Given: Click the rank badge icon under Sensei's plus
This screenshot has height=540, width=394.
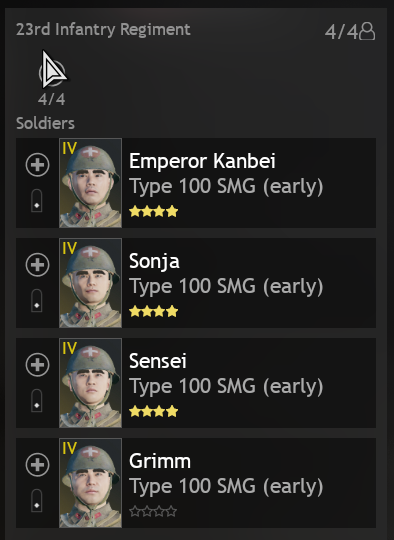Looking at the screenshot, I should [x=37, y=401].
